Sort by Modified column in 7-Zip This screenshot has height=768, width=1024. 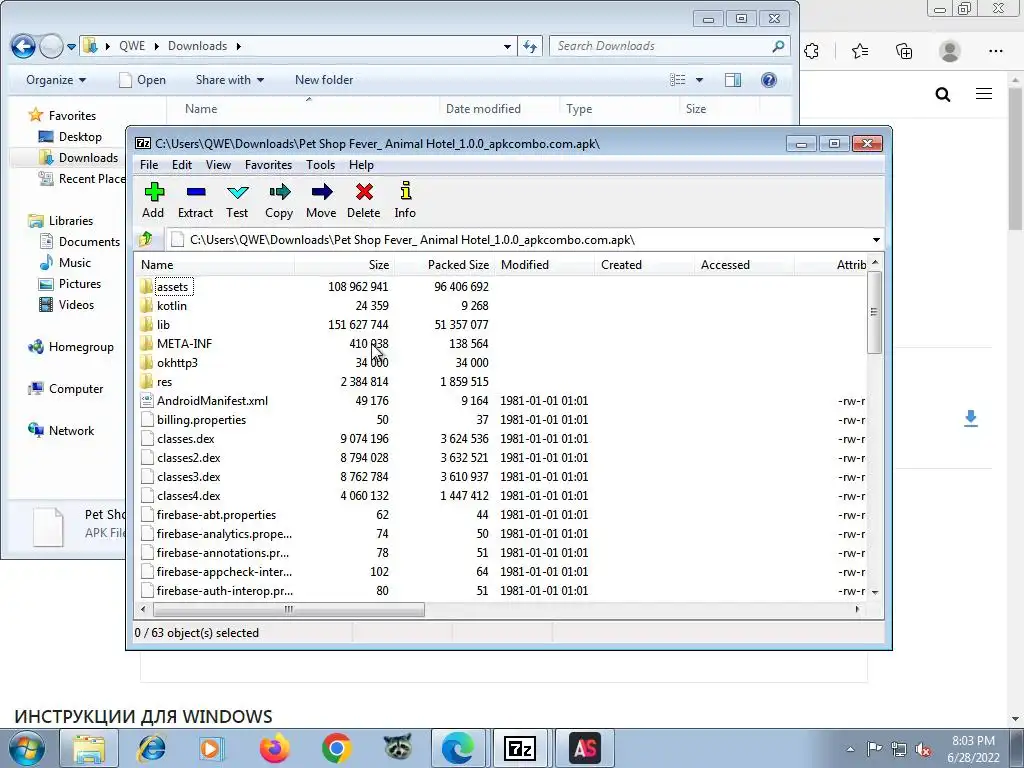click(x=545, y=264)
